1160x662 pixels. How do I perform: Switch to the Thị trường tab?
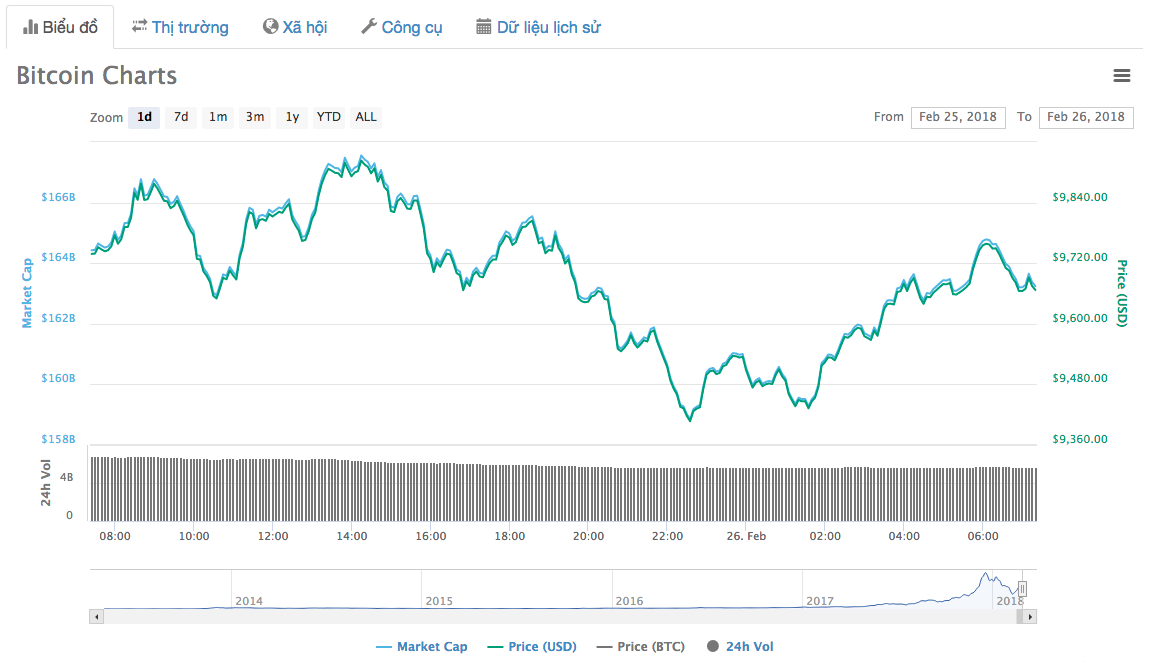pos(181,27)
